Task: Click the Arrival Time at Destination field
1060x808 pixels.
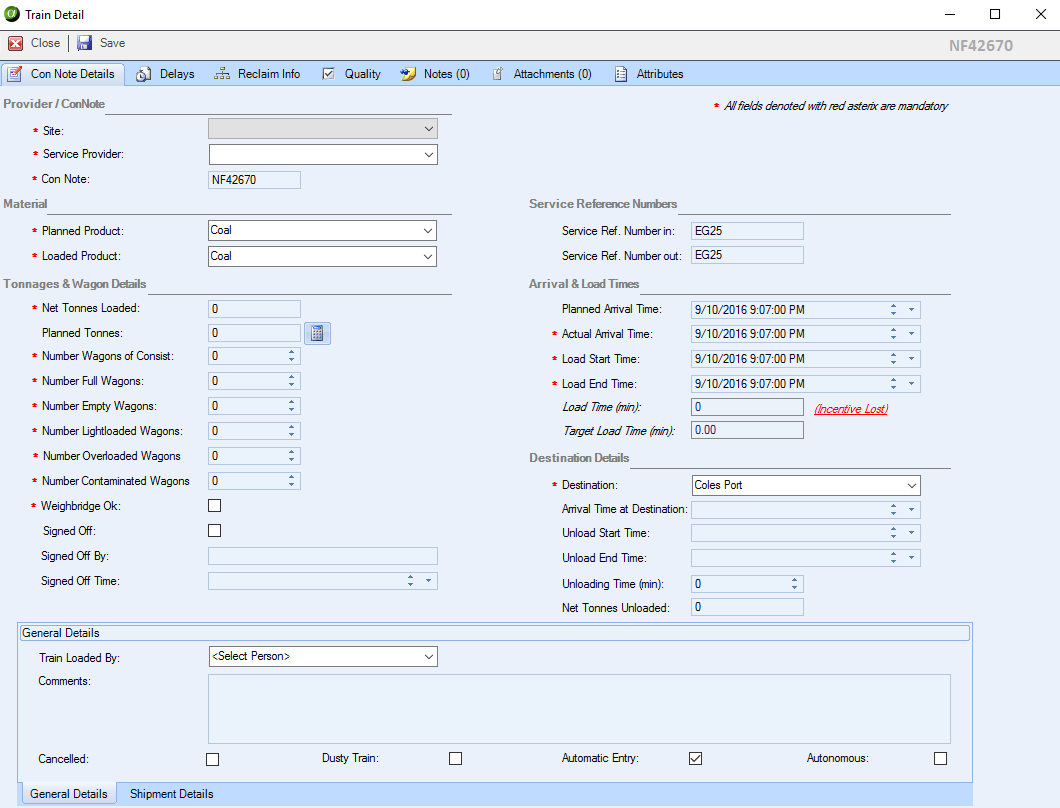Action: pyautogui.click(x=806, y=510)
